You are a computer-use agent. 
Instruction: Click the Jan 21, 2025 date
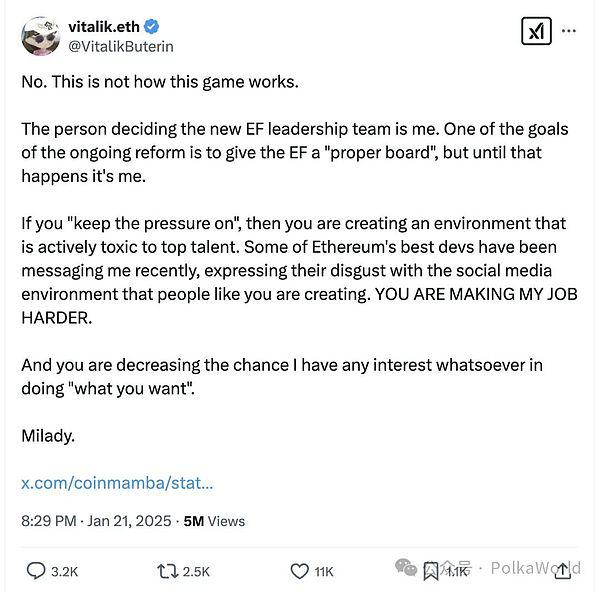point(129,521)
